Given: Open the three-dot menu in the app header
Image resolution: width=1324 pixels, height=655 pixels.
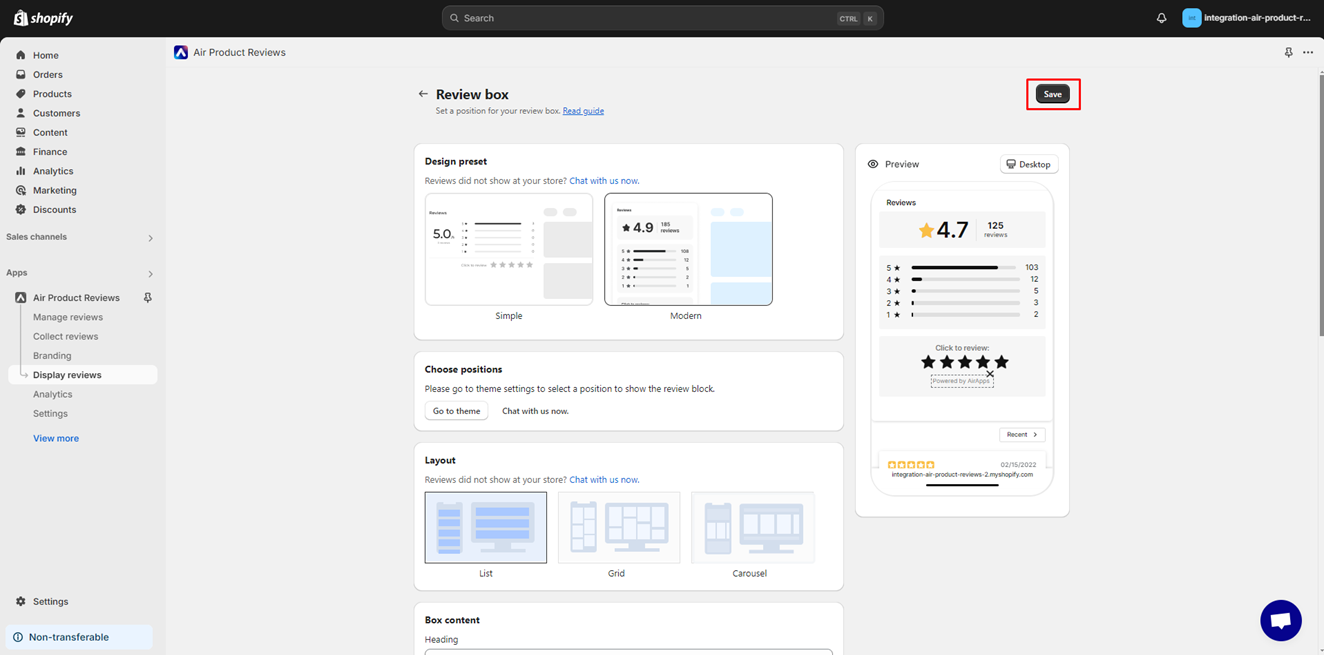Looking at the screenshot, I should (x=1308, y=52).
